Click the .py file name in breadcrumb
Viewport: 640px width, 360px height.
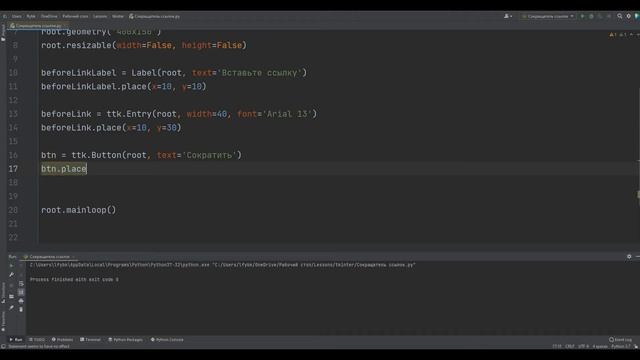pos(155,16)
